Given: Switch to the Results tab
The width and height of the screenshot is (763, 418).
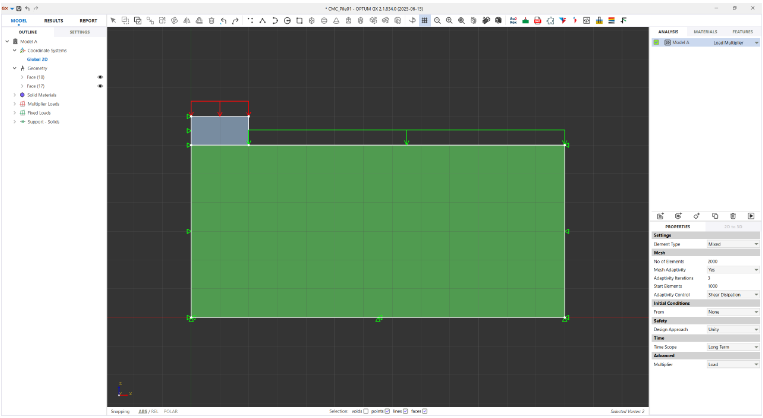Looking at the screenshot, I should [x=54, y=20].
